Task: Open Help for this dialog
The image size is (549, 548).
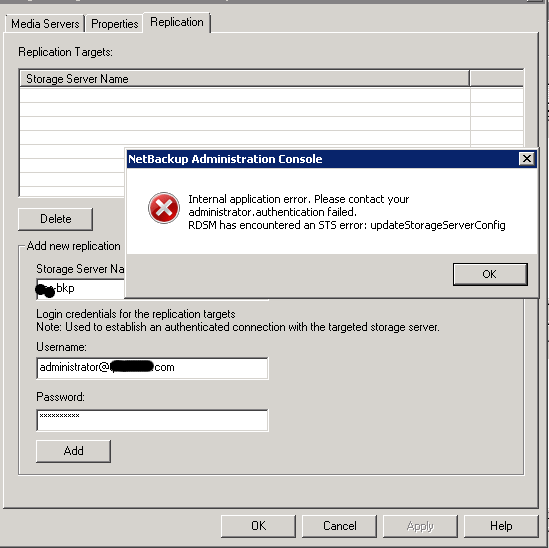Action: (501, 526)
